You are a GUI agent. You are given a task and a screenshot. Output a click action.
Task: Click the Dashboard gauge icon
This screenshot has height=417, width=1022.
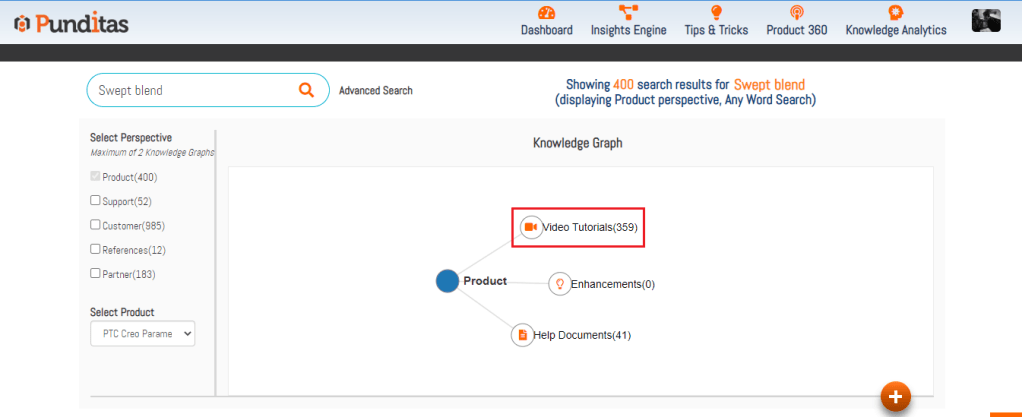546,13
